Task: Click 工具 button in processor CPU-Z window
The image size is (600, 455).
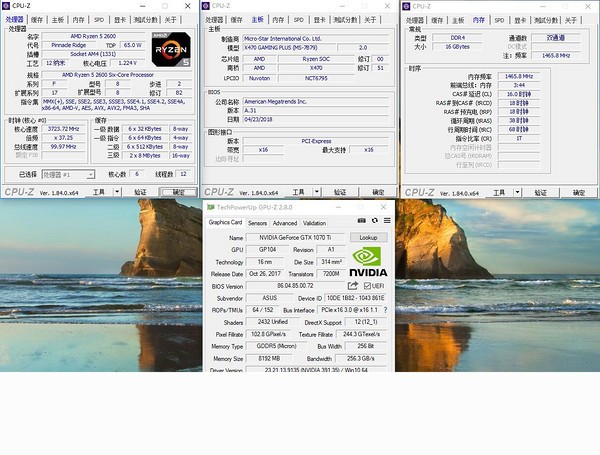Action: (99, 192)
